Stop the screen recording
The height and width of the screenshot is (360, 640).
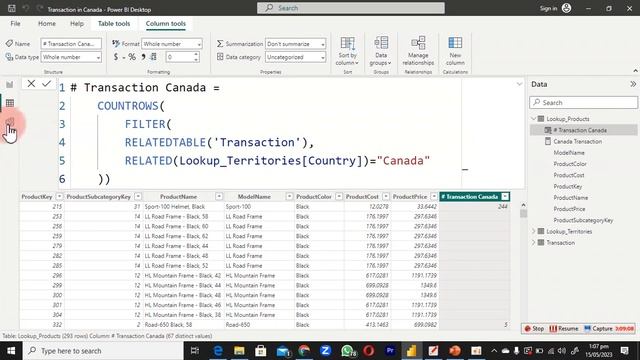pyautogui.click(x=534, y=329)
